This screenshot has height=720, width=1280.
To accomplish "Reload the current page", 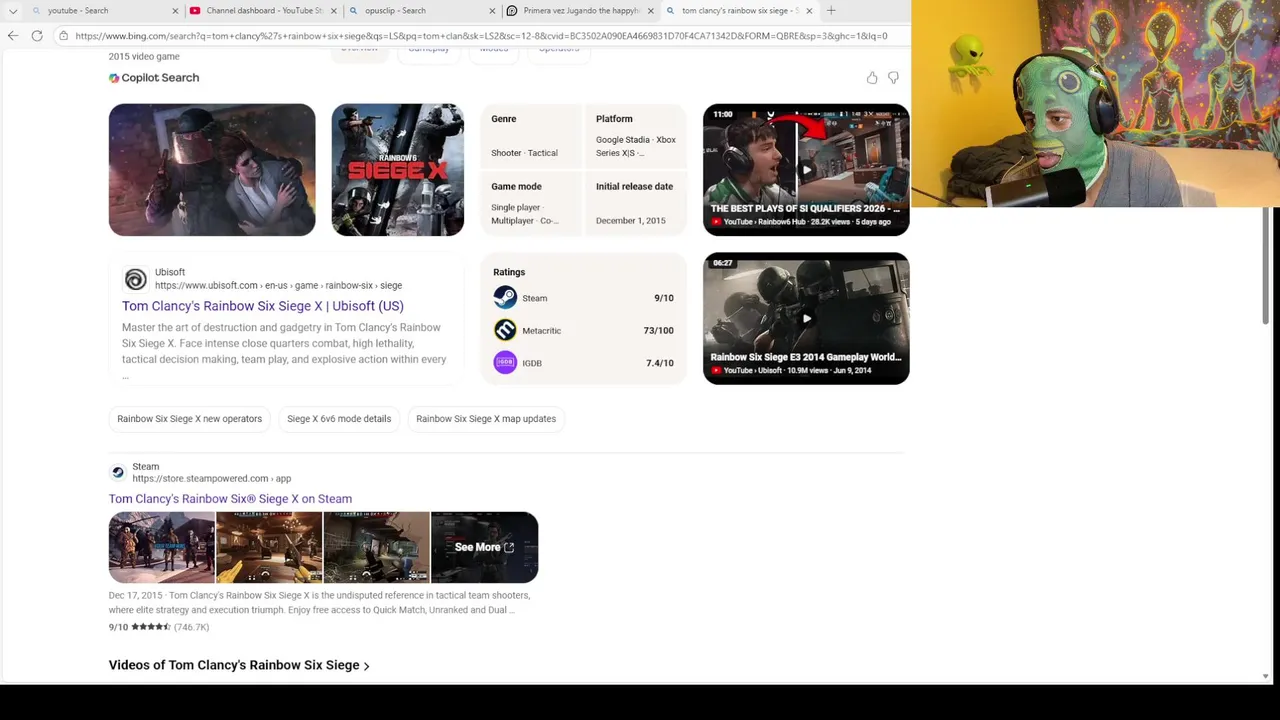I will 37,36.
